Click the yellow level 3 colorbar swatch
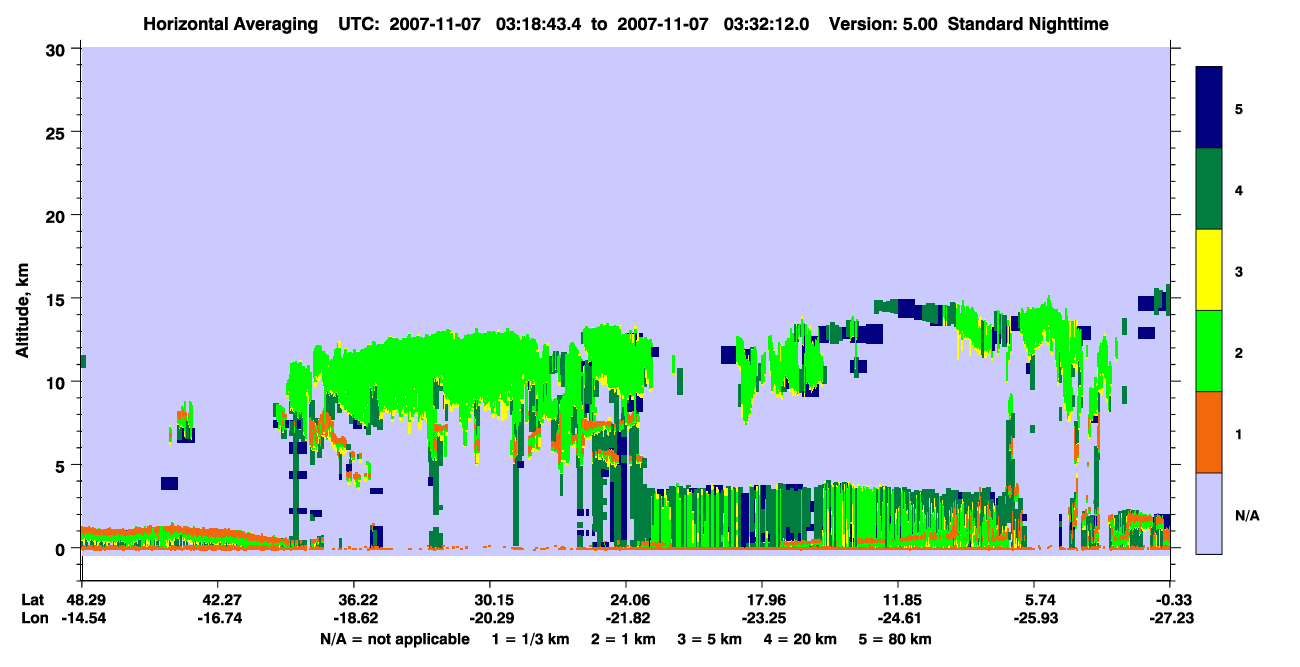 coord(1209,270)
